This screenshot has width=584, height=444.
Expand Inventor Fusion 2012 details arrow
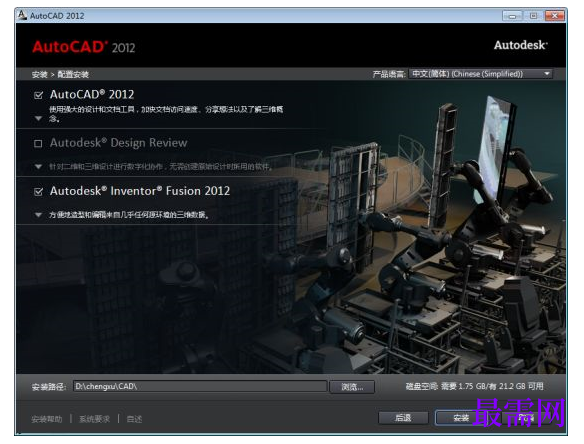coord(38,215)
